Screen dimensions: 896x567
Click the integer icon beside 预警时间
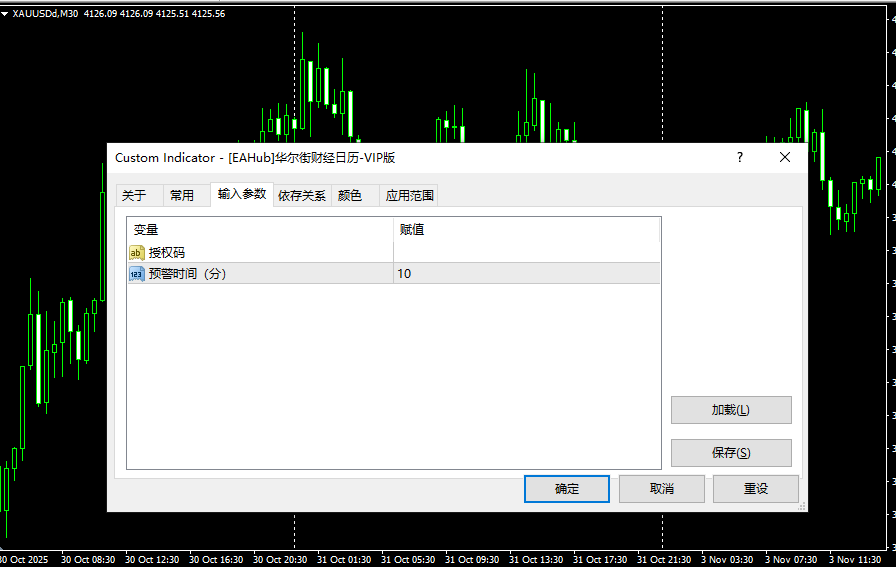click(x=137, y=274)
